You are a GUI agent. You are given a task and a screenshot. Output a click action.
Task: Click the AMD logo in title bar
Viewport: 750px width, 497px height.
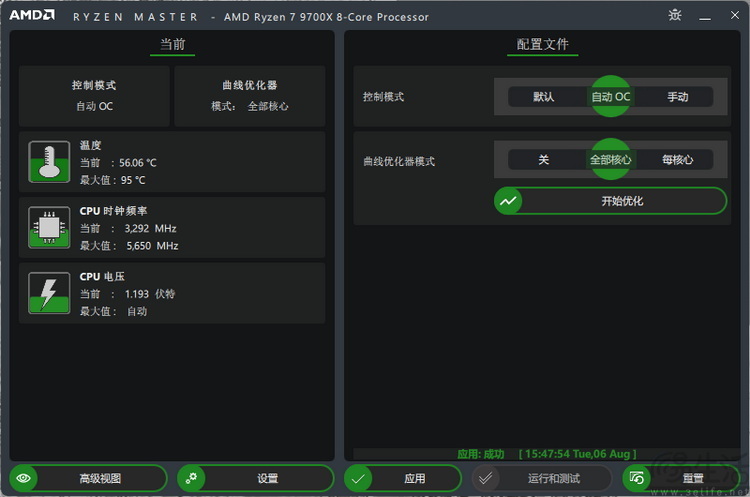pos(32,15)
